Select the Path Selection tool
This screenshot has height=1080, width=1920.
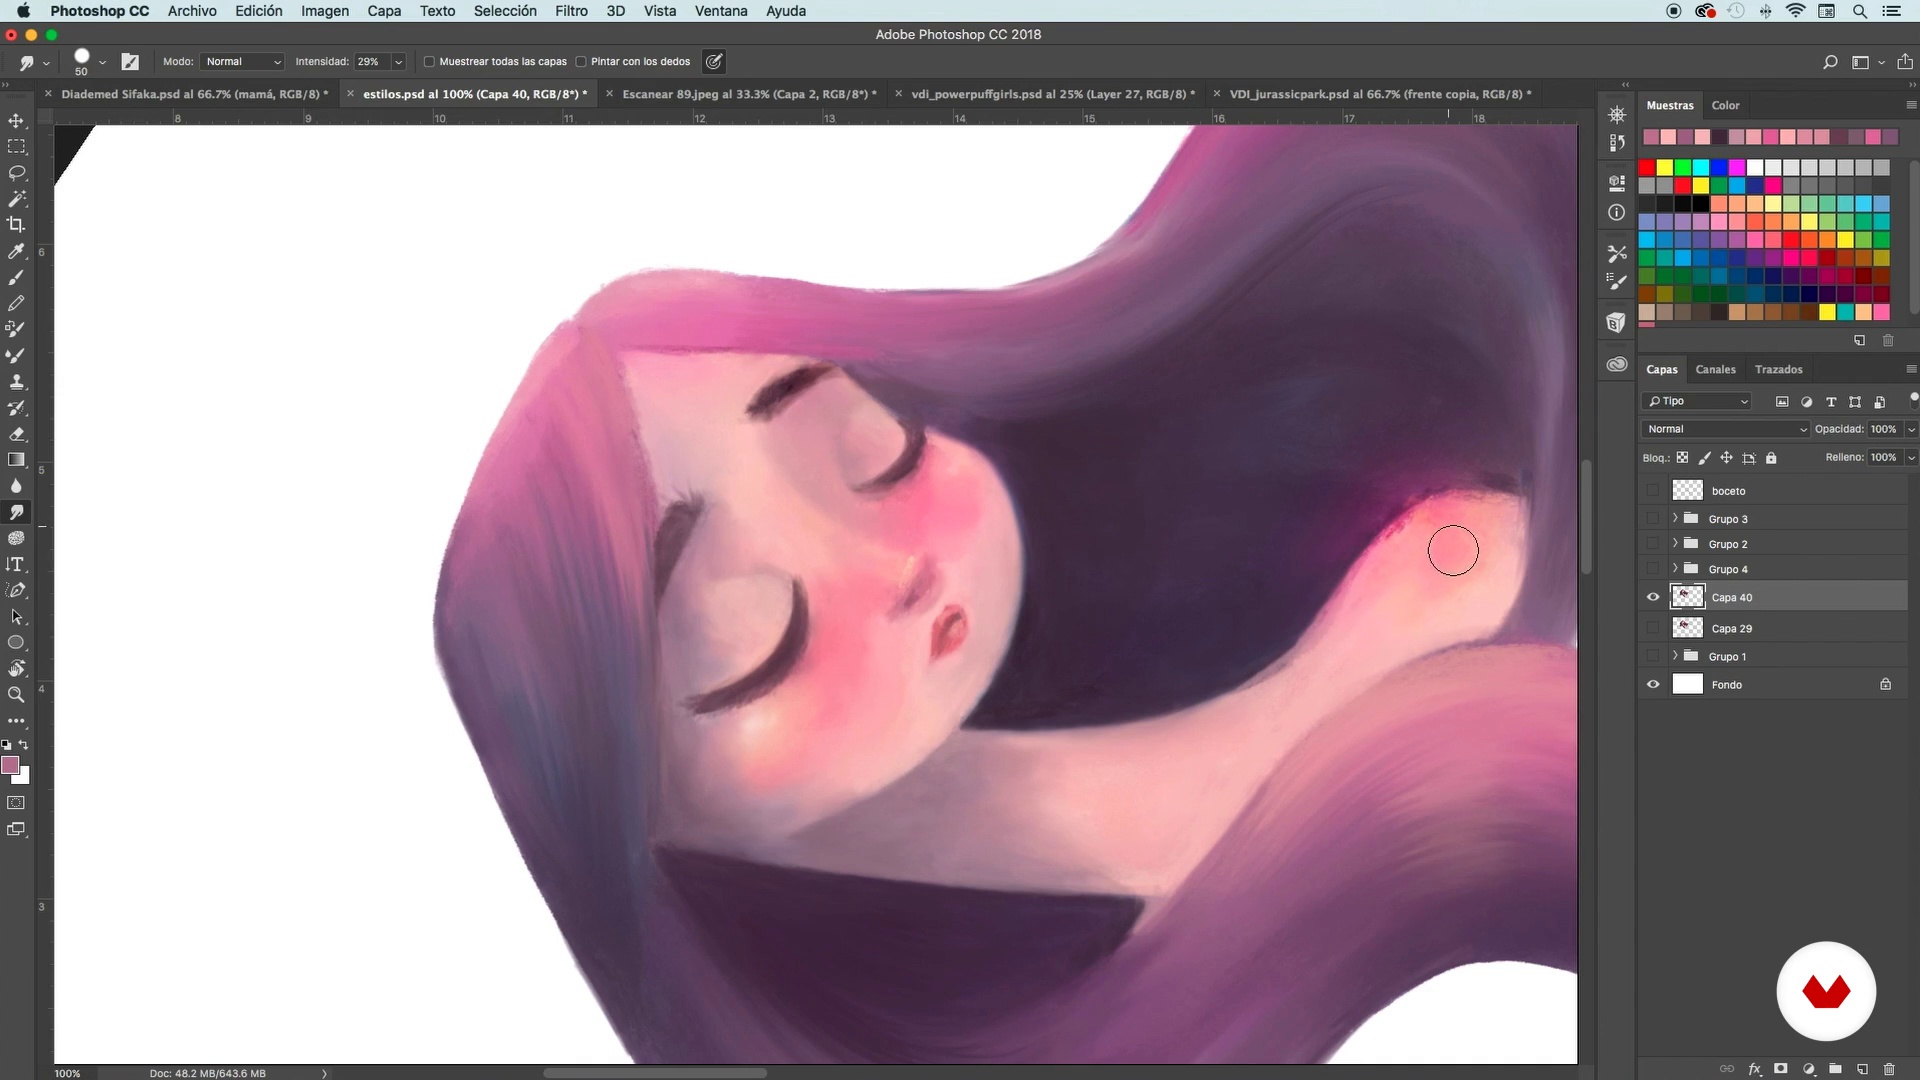[16, 617]
